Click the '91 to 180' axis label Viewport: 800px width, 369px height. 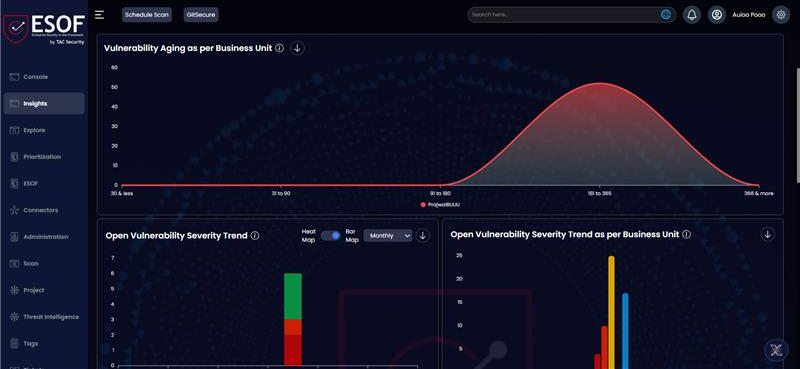(440, 193)
